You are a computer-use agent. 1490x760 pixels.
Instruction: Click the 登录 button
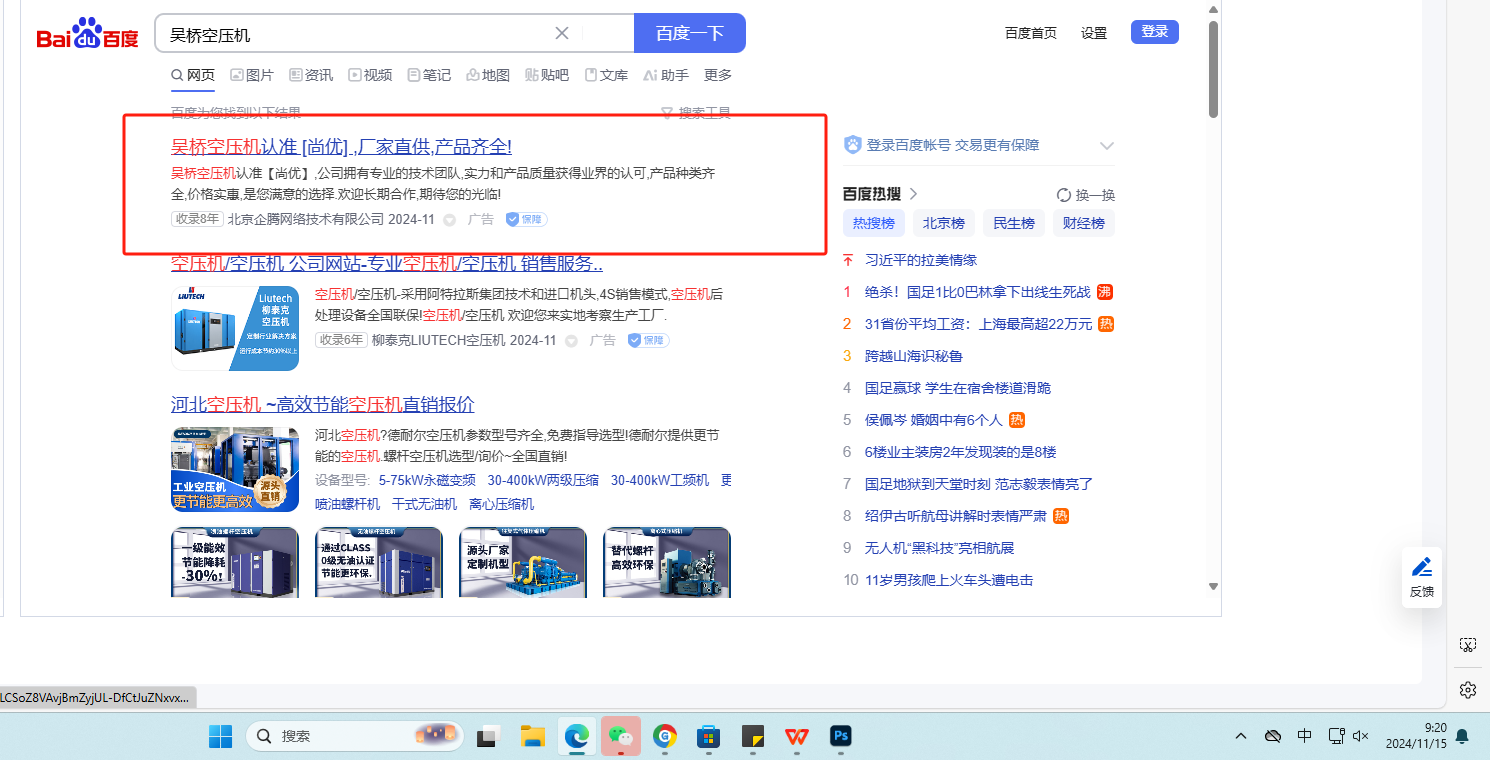click(1155, 32)
